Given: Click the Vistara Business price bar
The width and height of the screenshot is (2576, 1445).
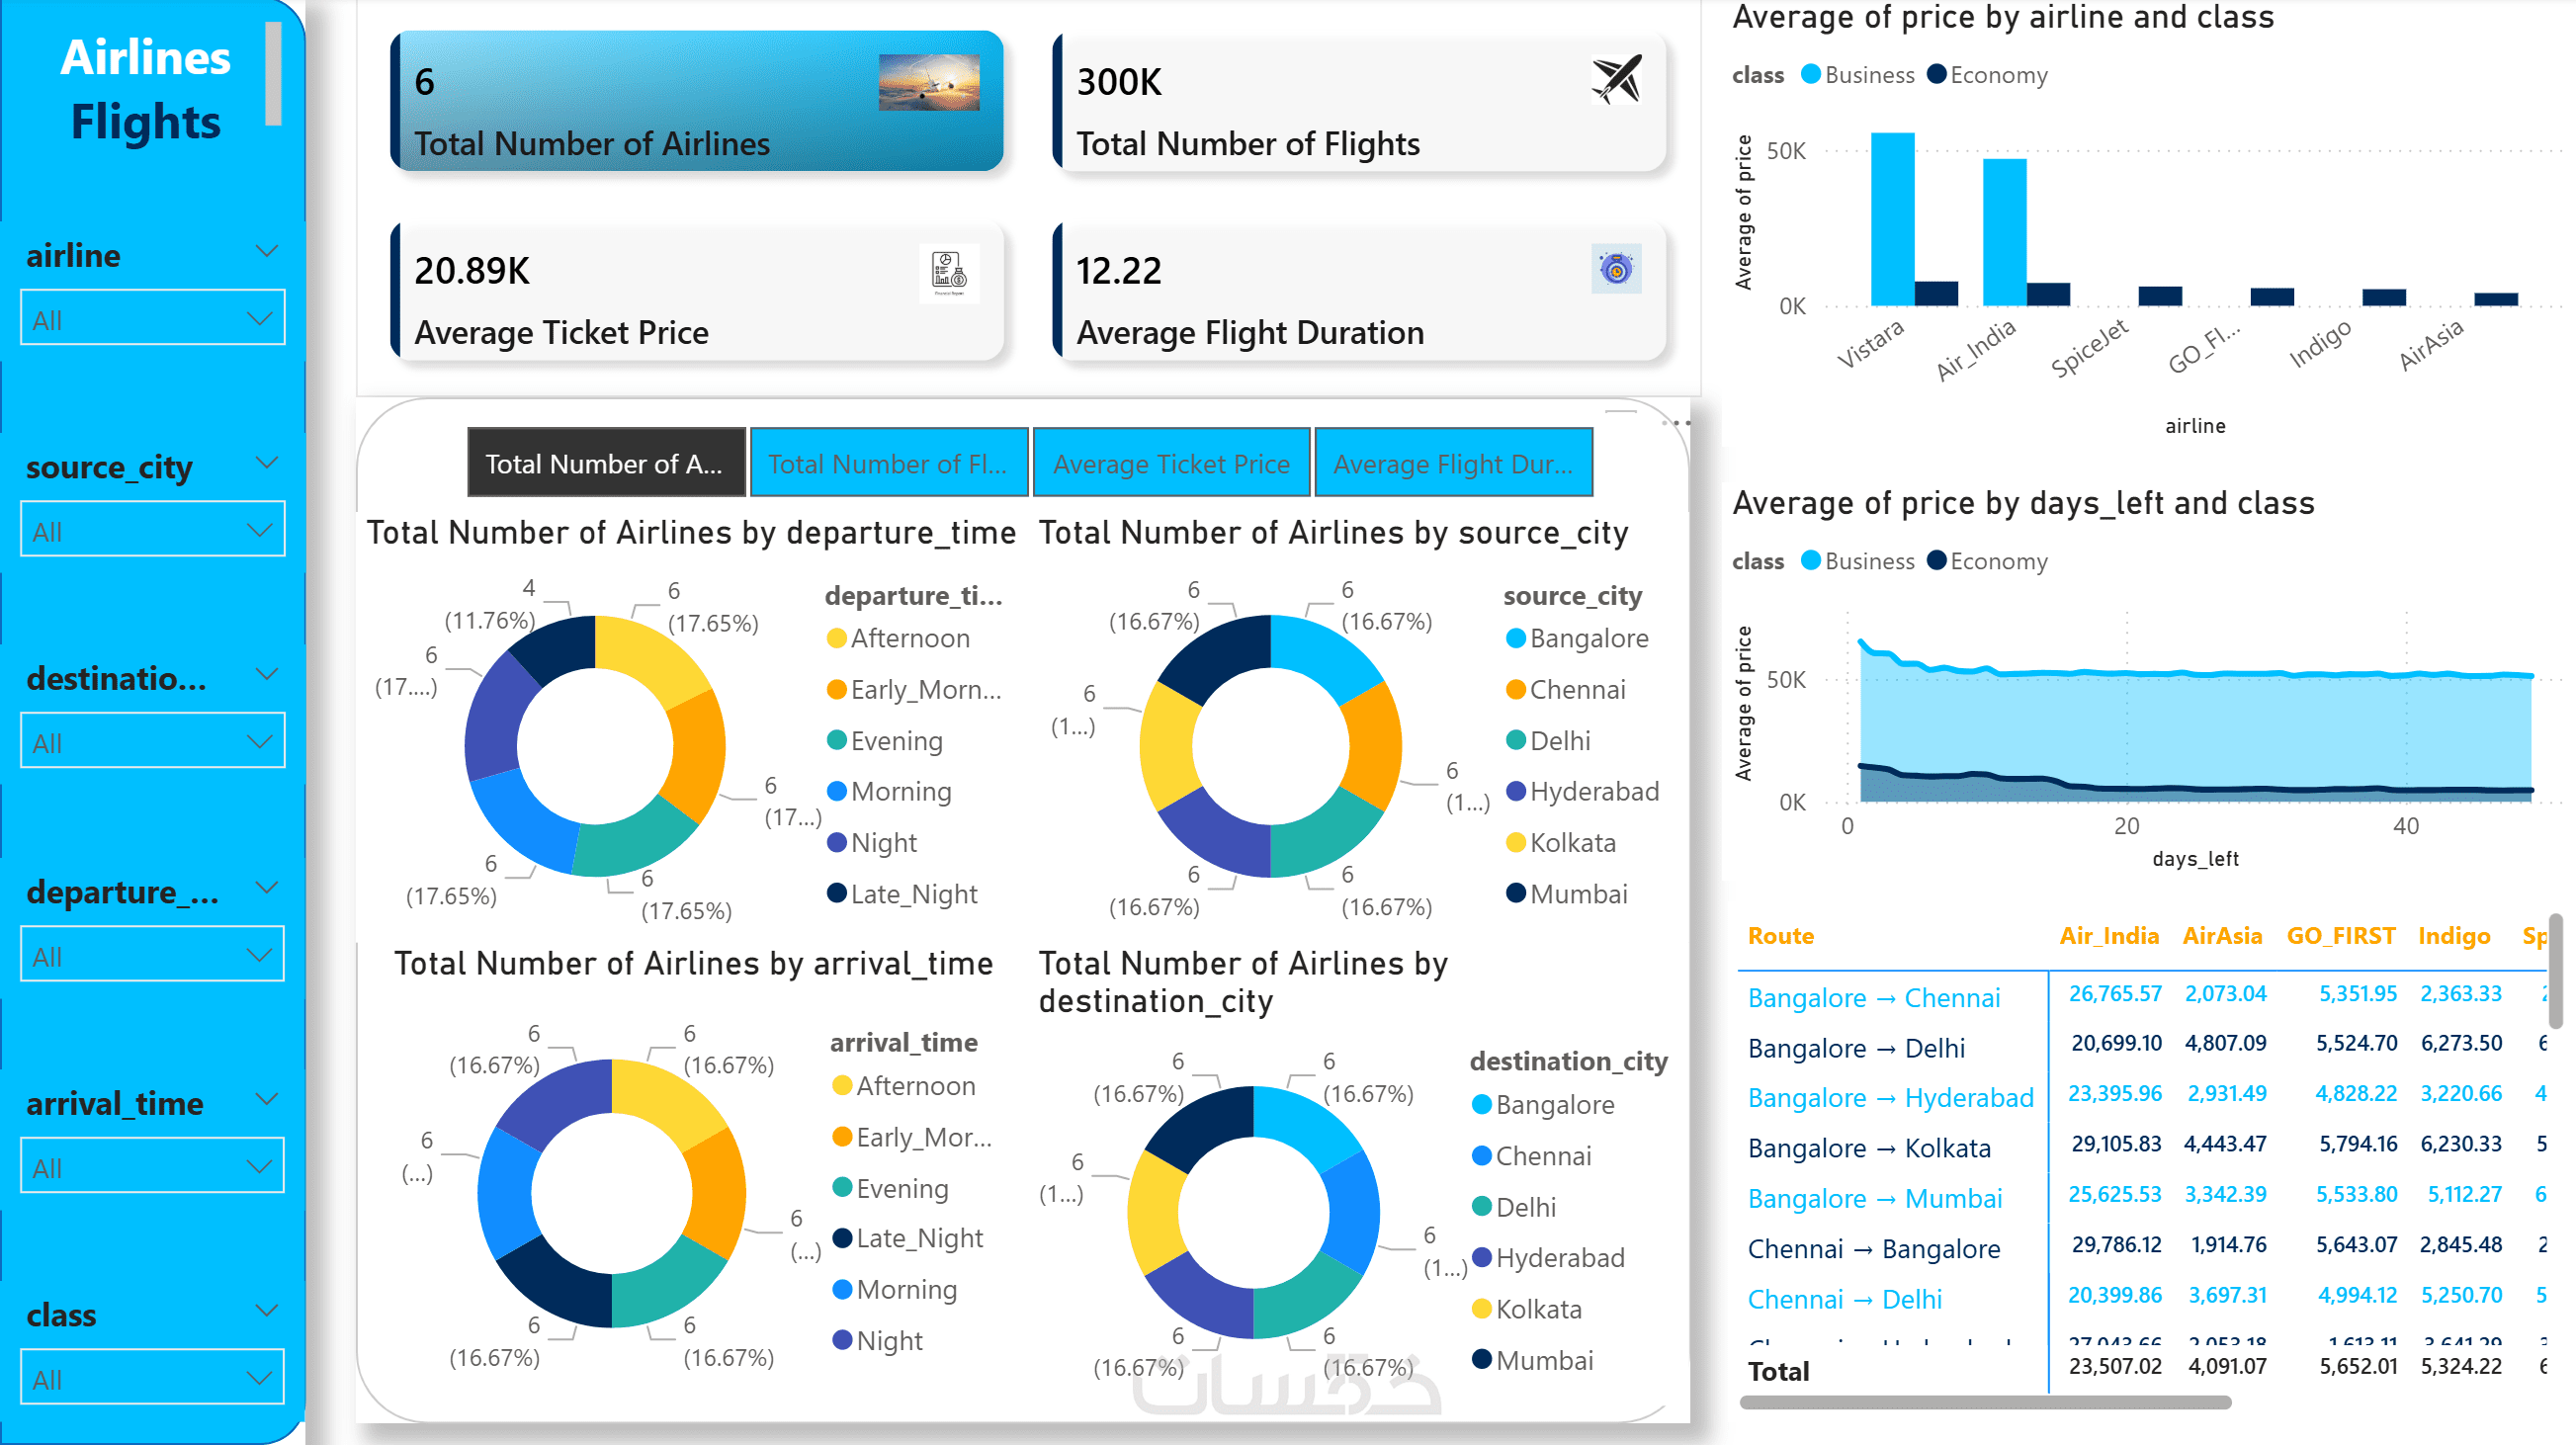Looking at the screenshot, I should click(x=1892, y=219).
